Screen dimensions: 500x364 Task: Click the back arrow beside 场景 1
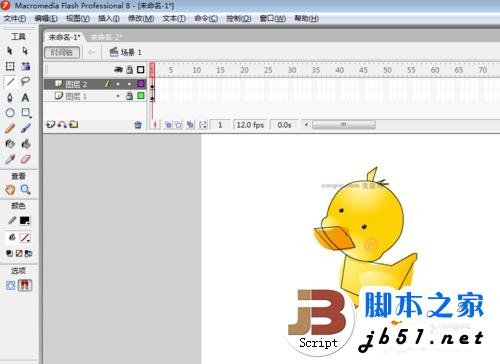[91, 52]
